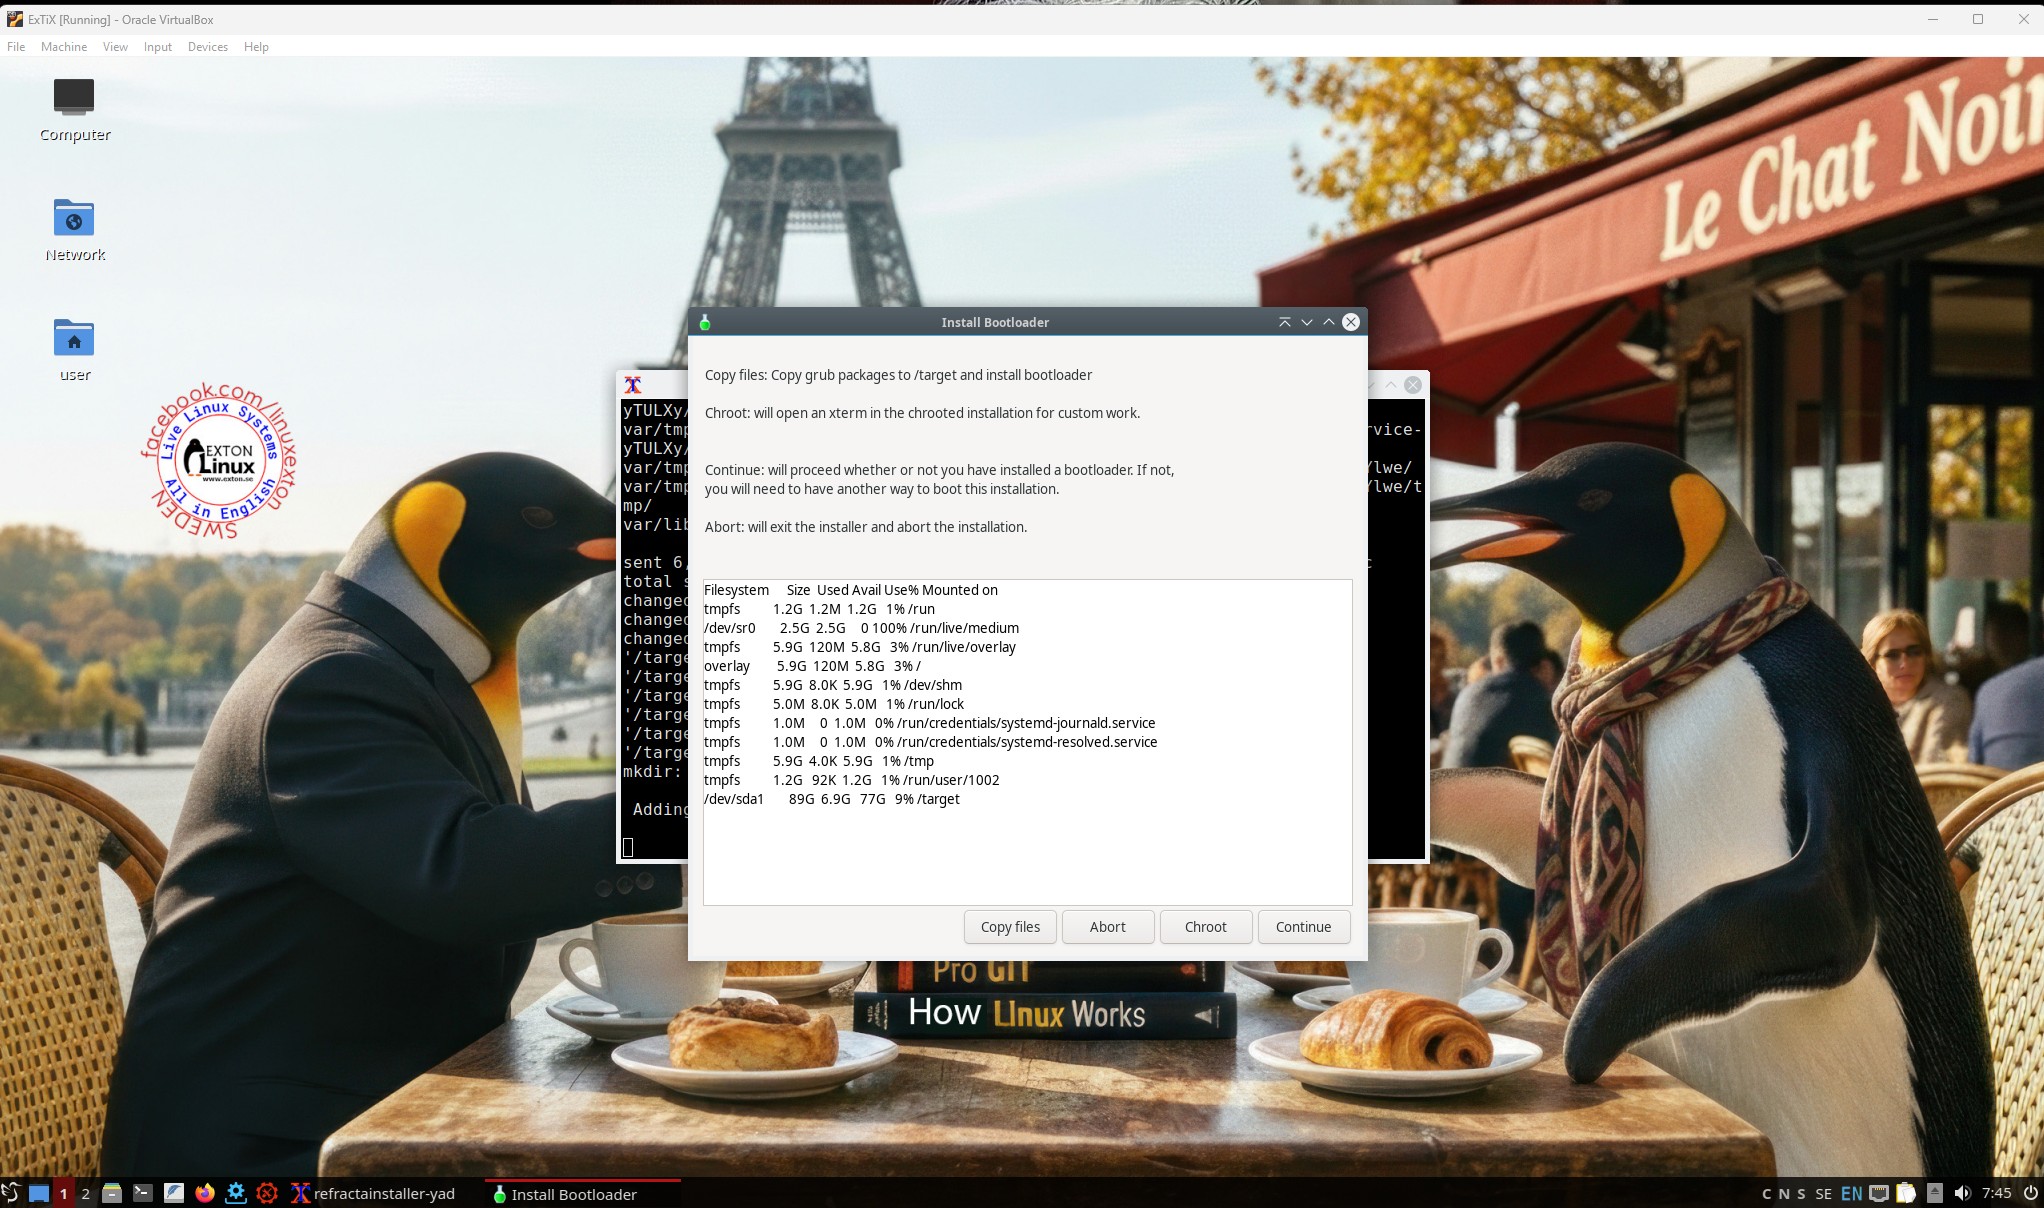This screenshot has height=1208, width=2044.
Task: Open the file manager taskbar icon
Action: pos(112,1193)
